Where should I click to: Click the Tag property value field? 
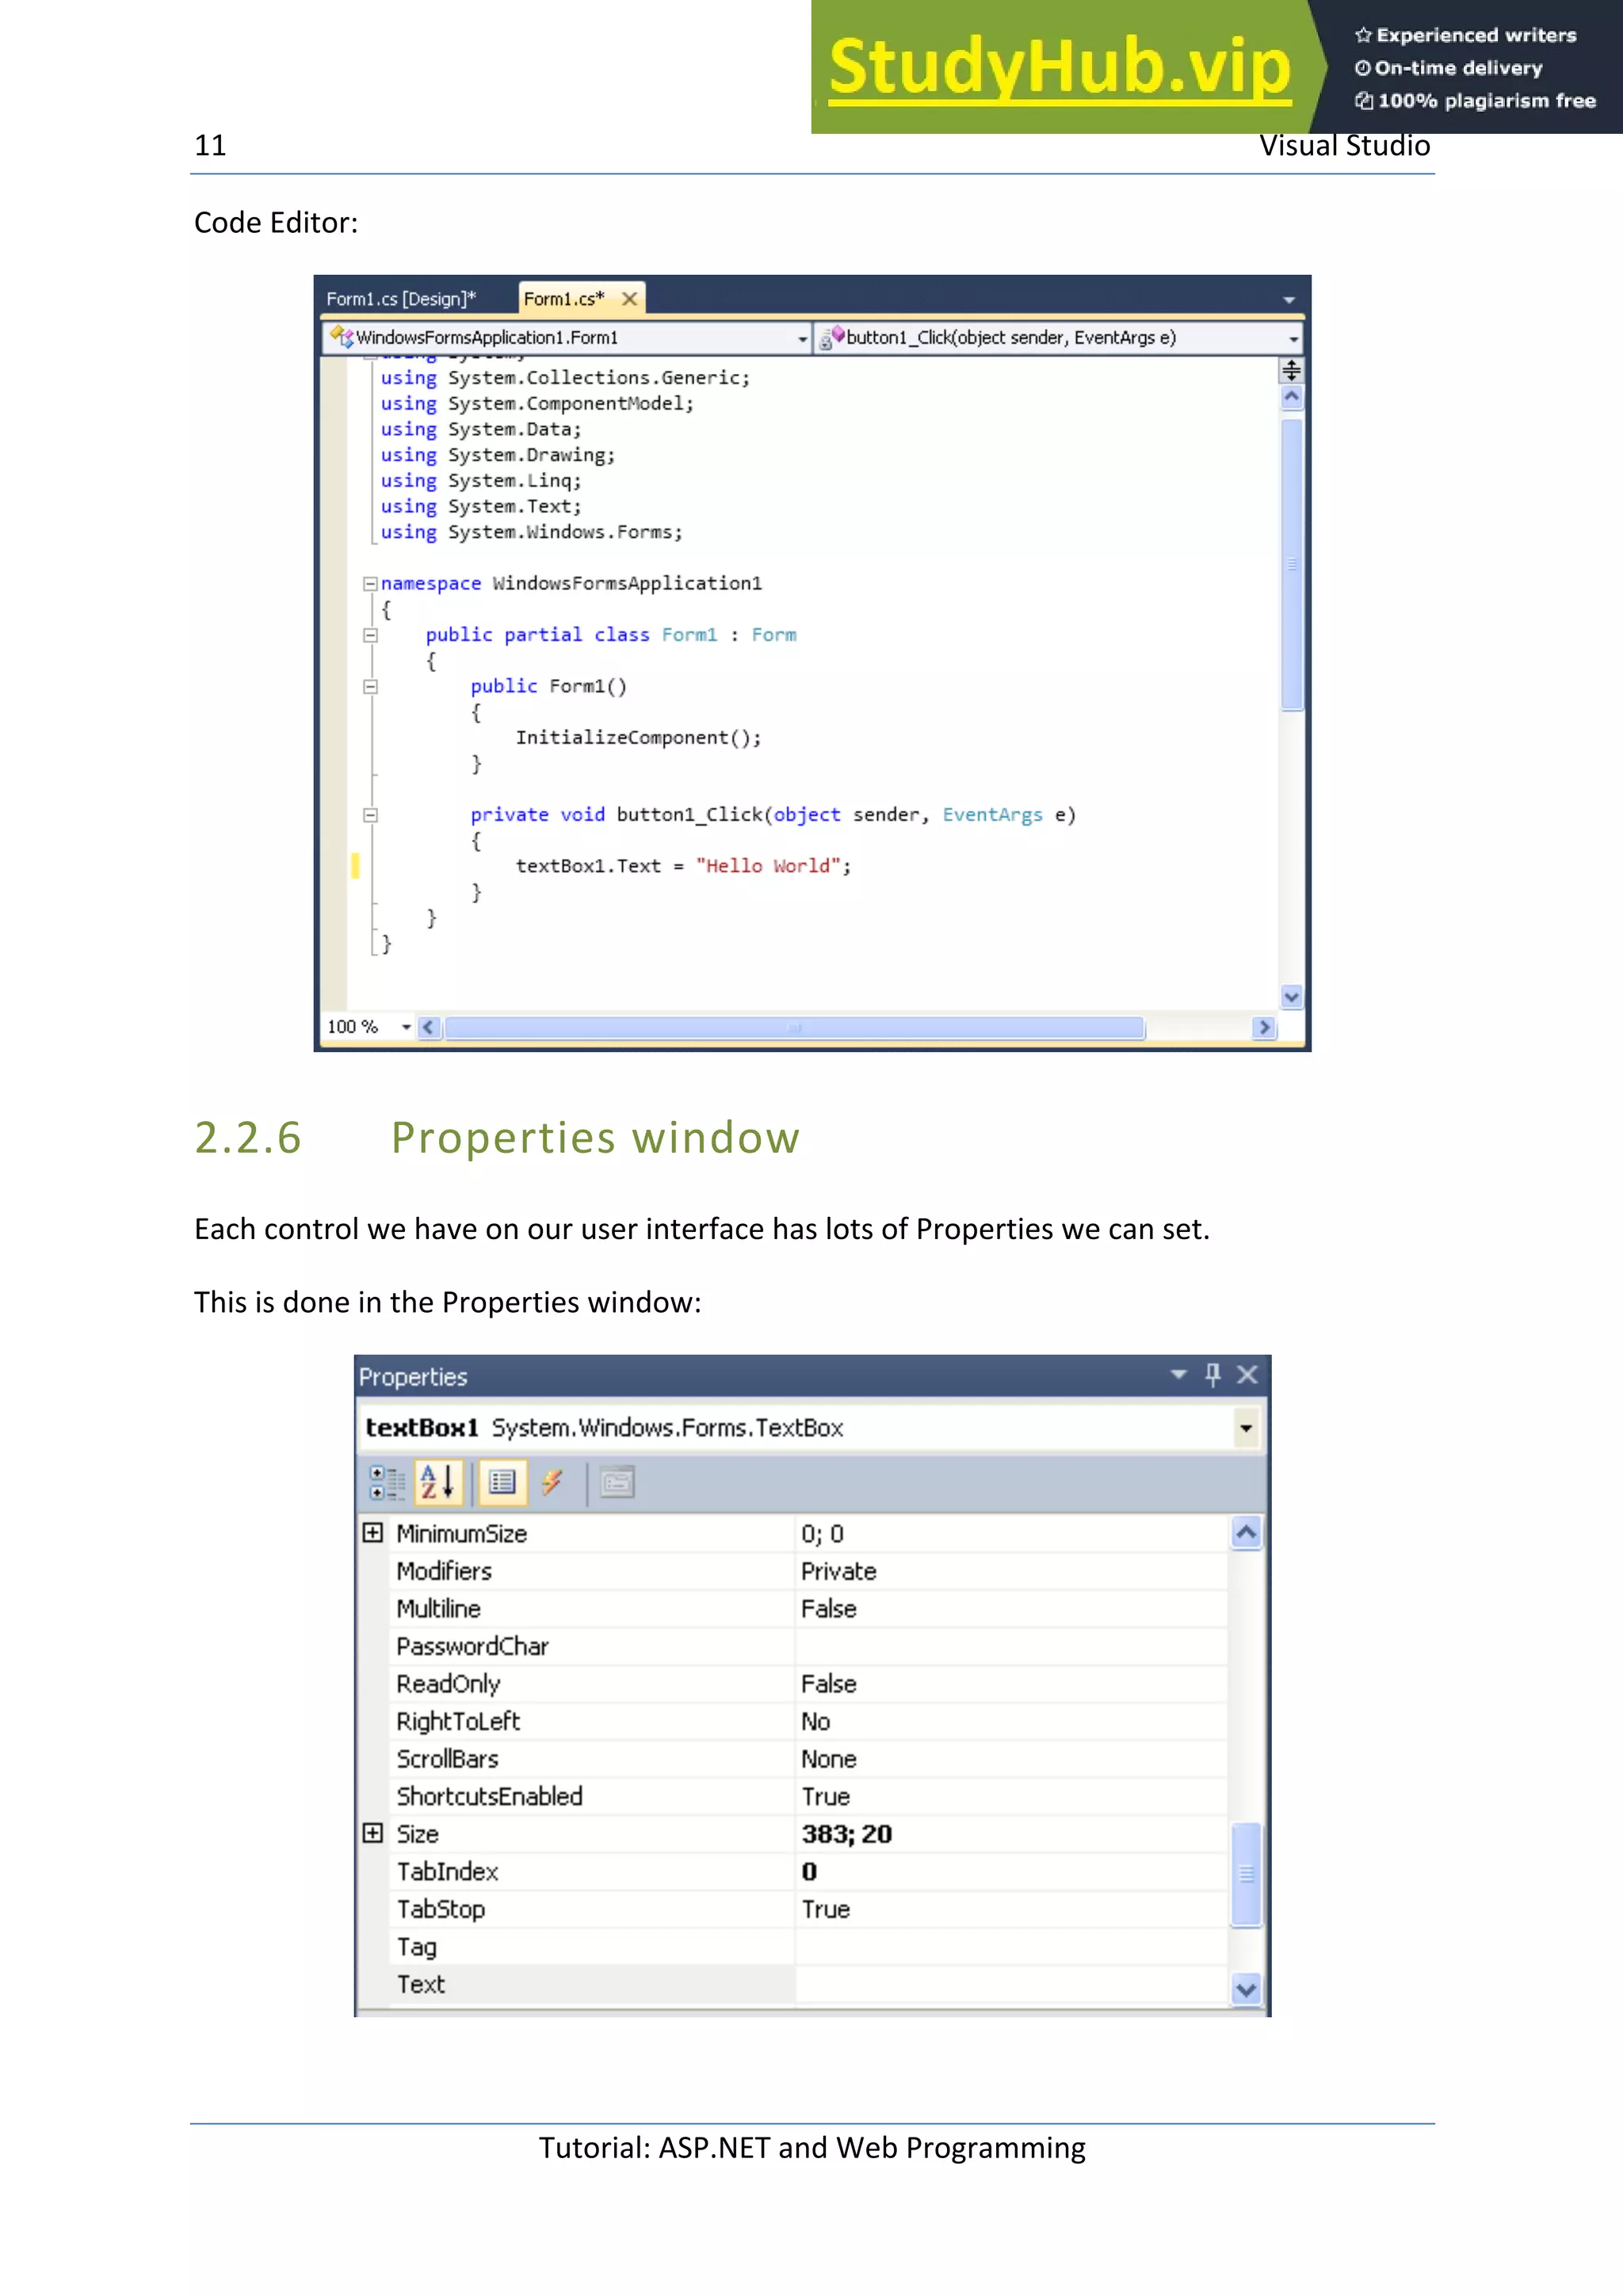(1011, 1947)
